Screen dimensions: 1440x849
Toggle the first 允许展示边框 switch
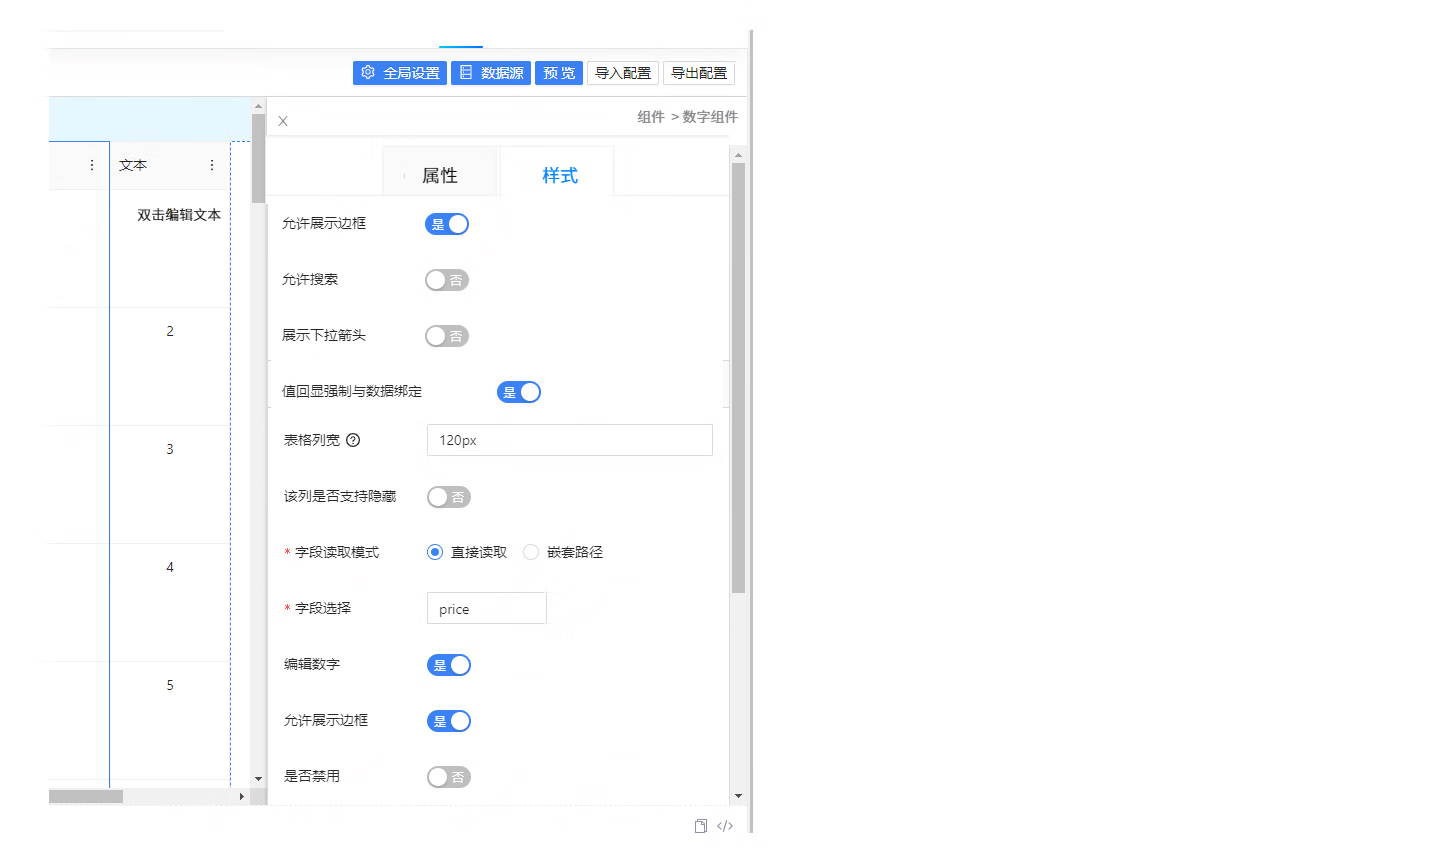click(447, 224)
